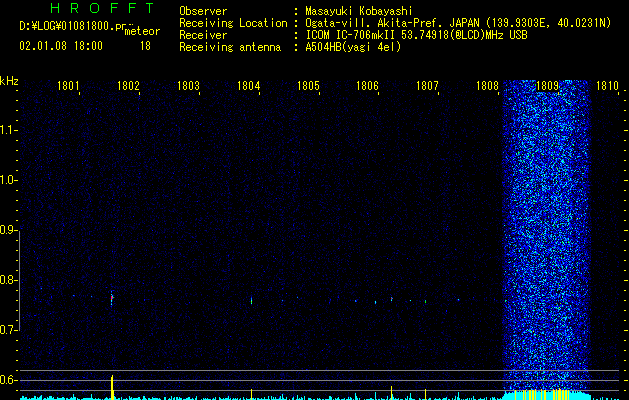The width and height of the screenshot is (629, 400).
Task: Click the 0.9 kHz frequency axis label
Action: [8, 230]
